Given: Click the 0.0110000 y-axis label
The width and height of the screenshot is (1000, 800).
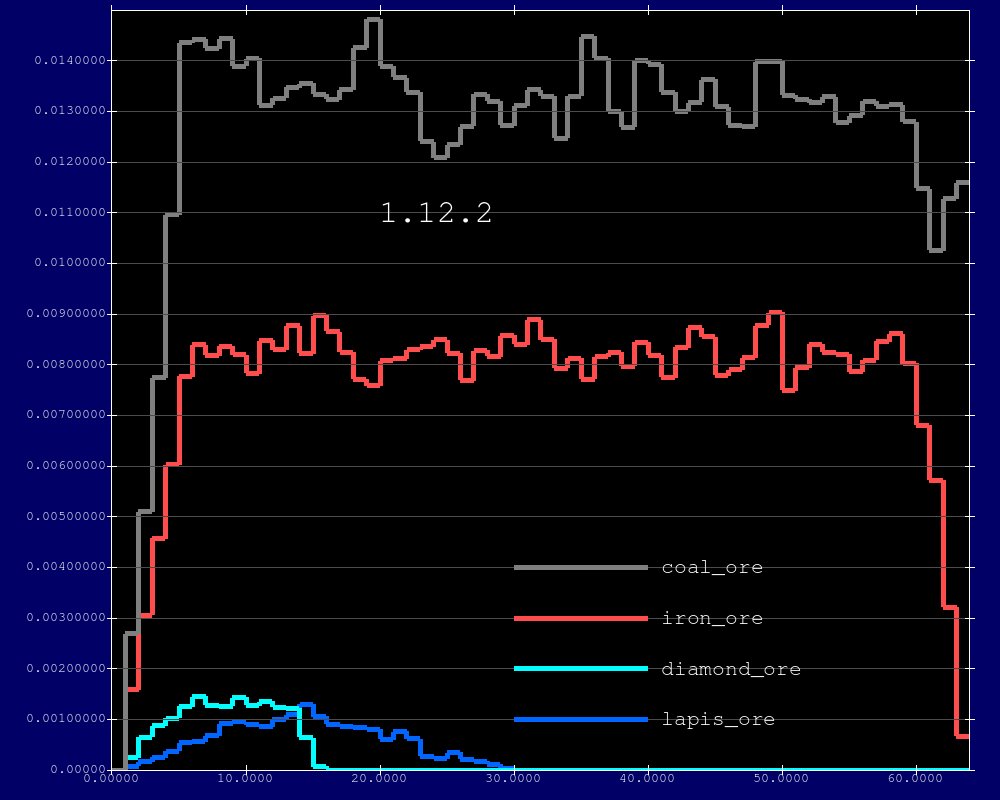Looking at the screenshot, I should tap(70, 212).
